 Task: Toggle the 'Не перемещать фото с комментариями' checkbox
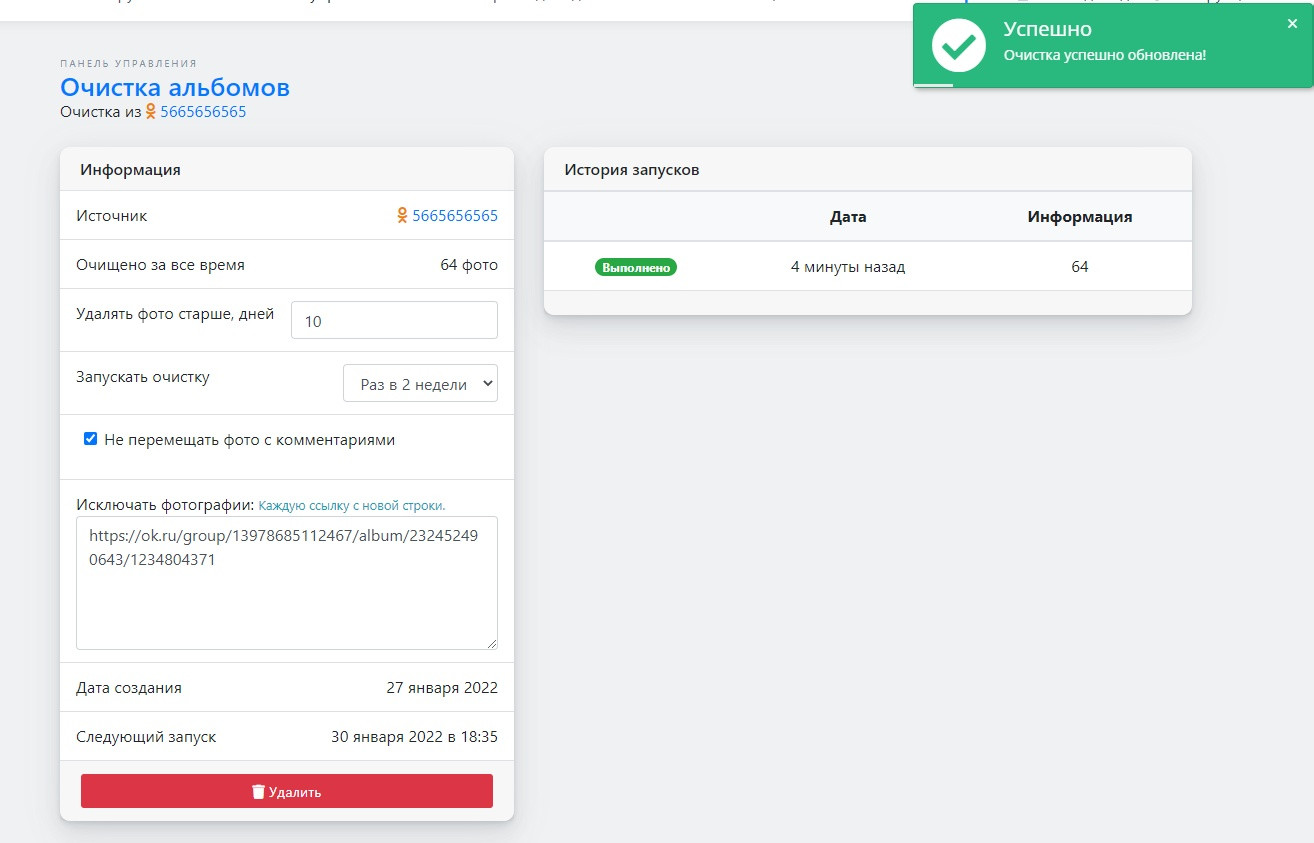(91, 439)
